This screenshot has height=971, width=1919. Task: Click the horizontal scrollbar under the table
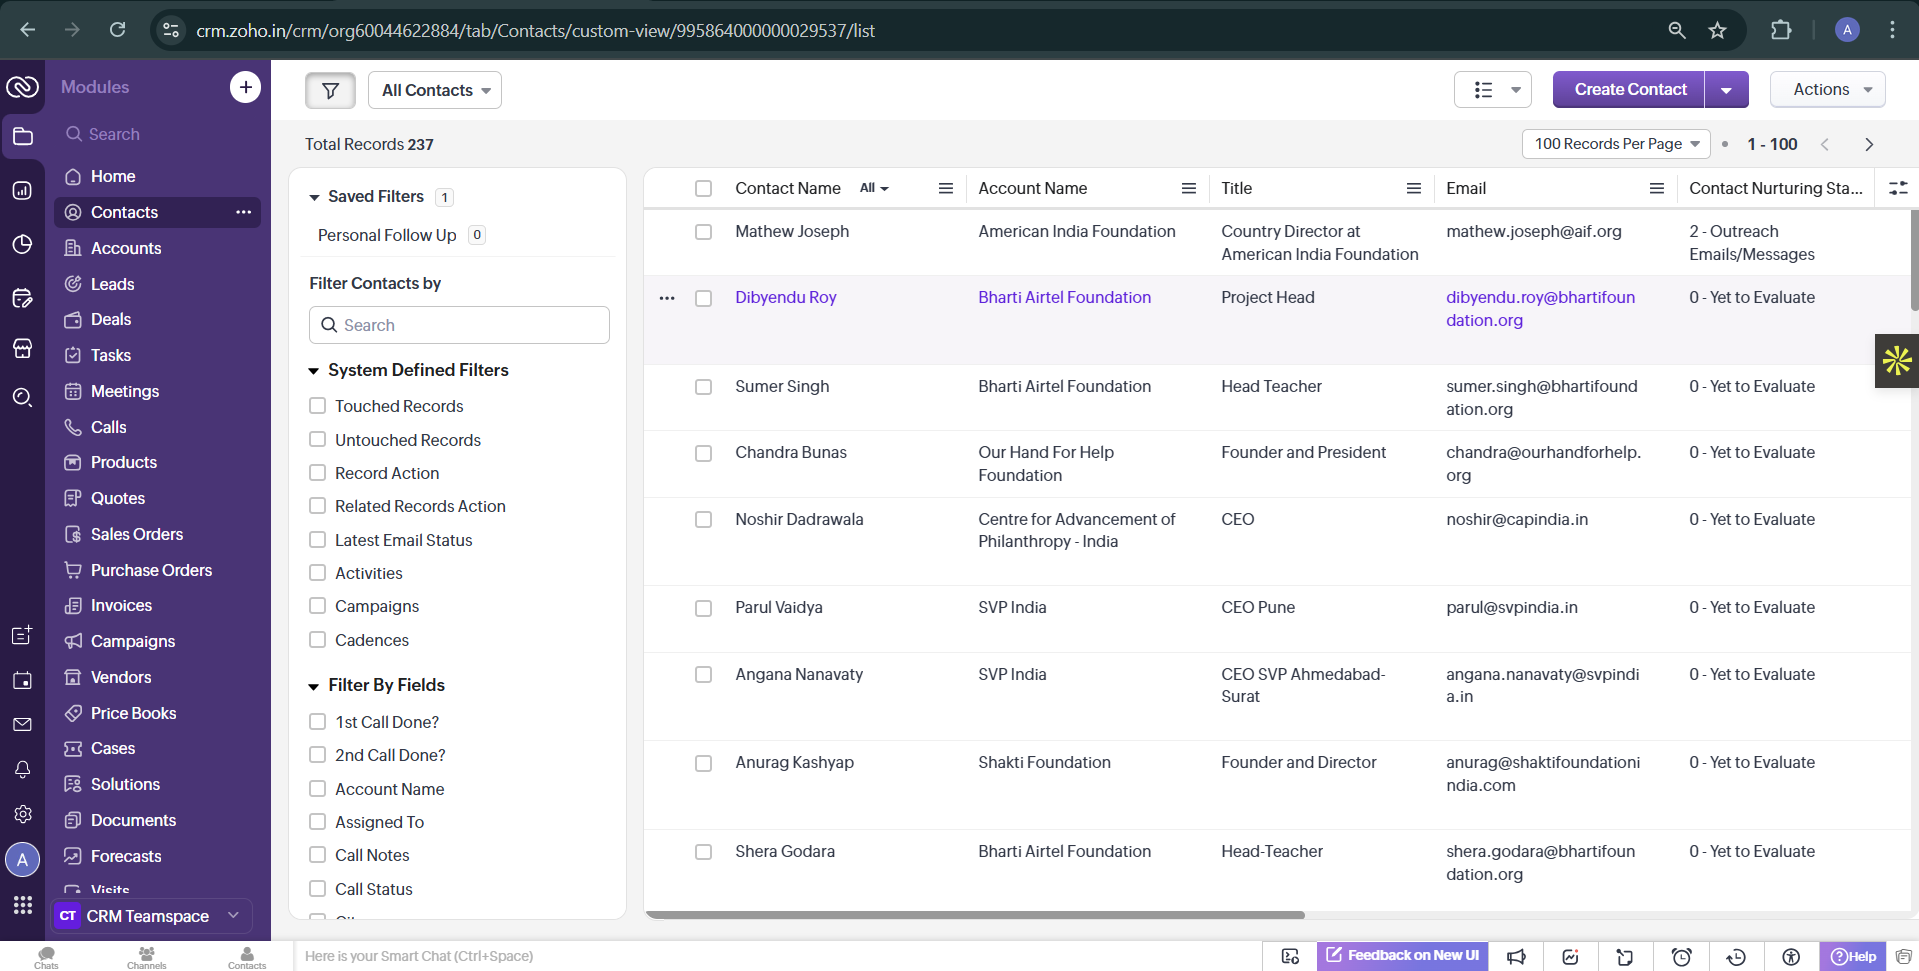[x=975, y=915]
